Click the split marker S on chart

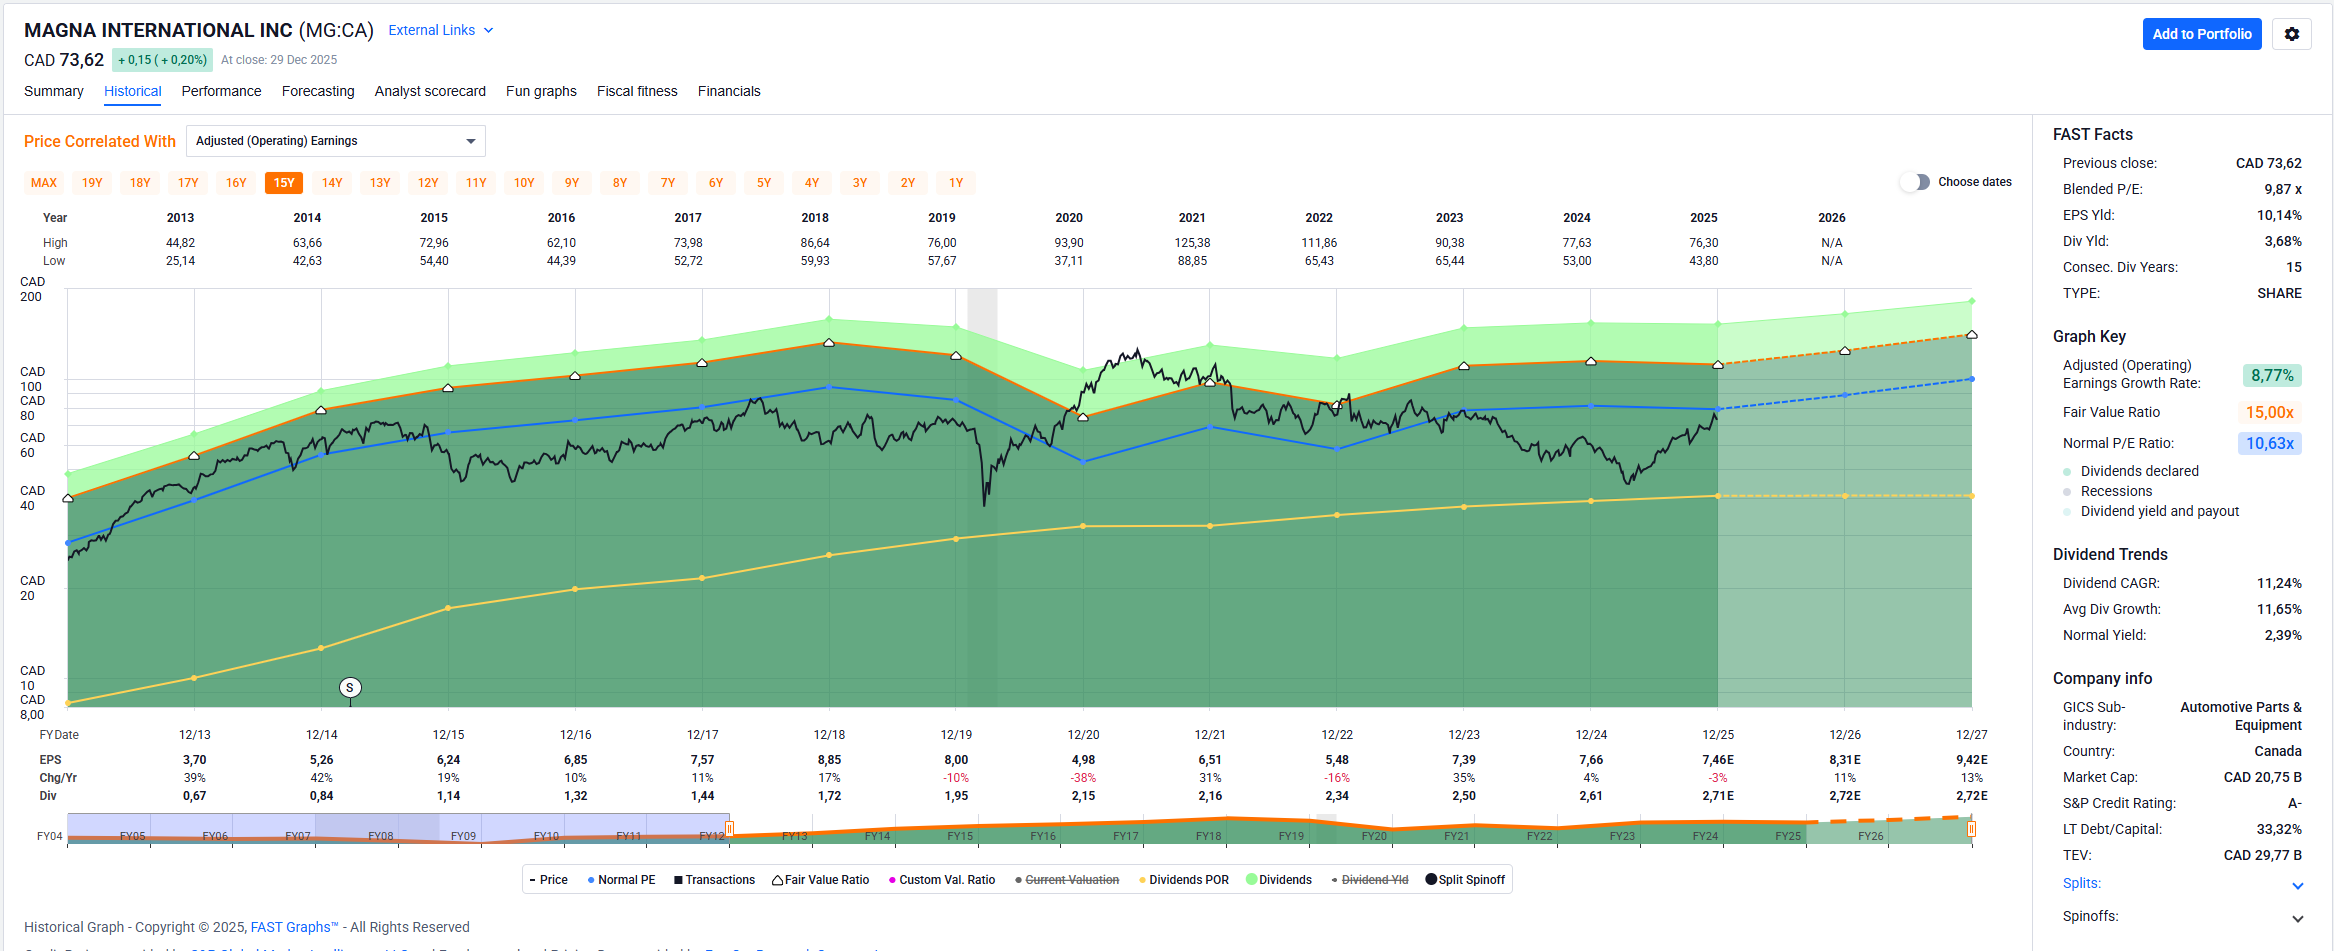(349, 687)
